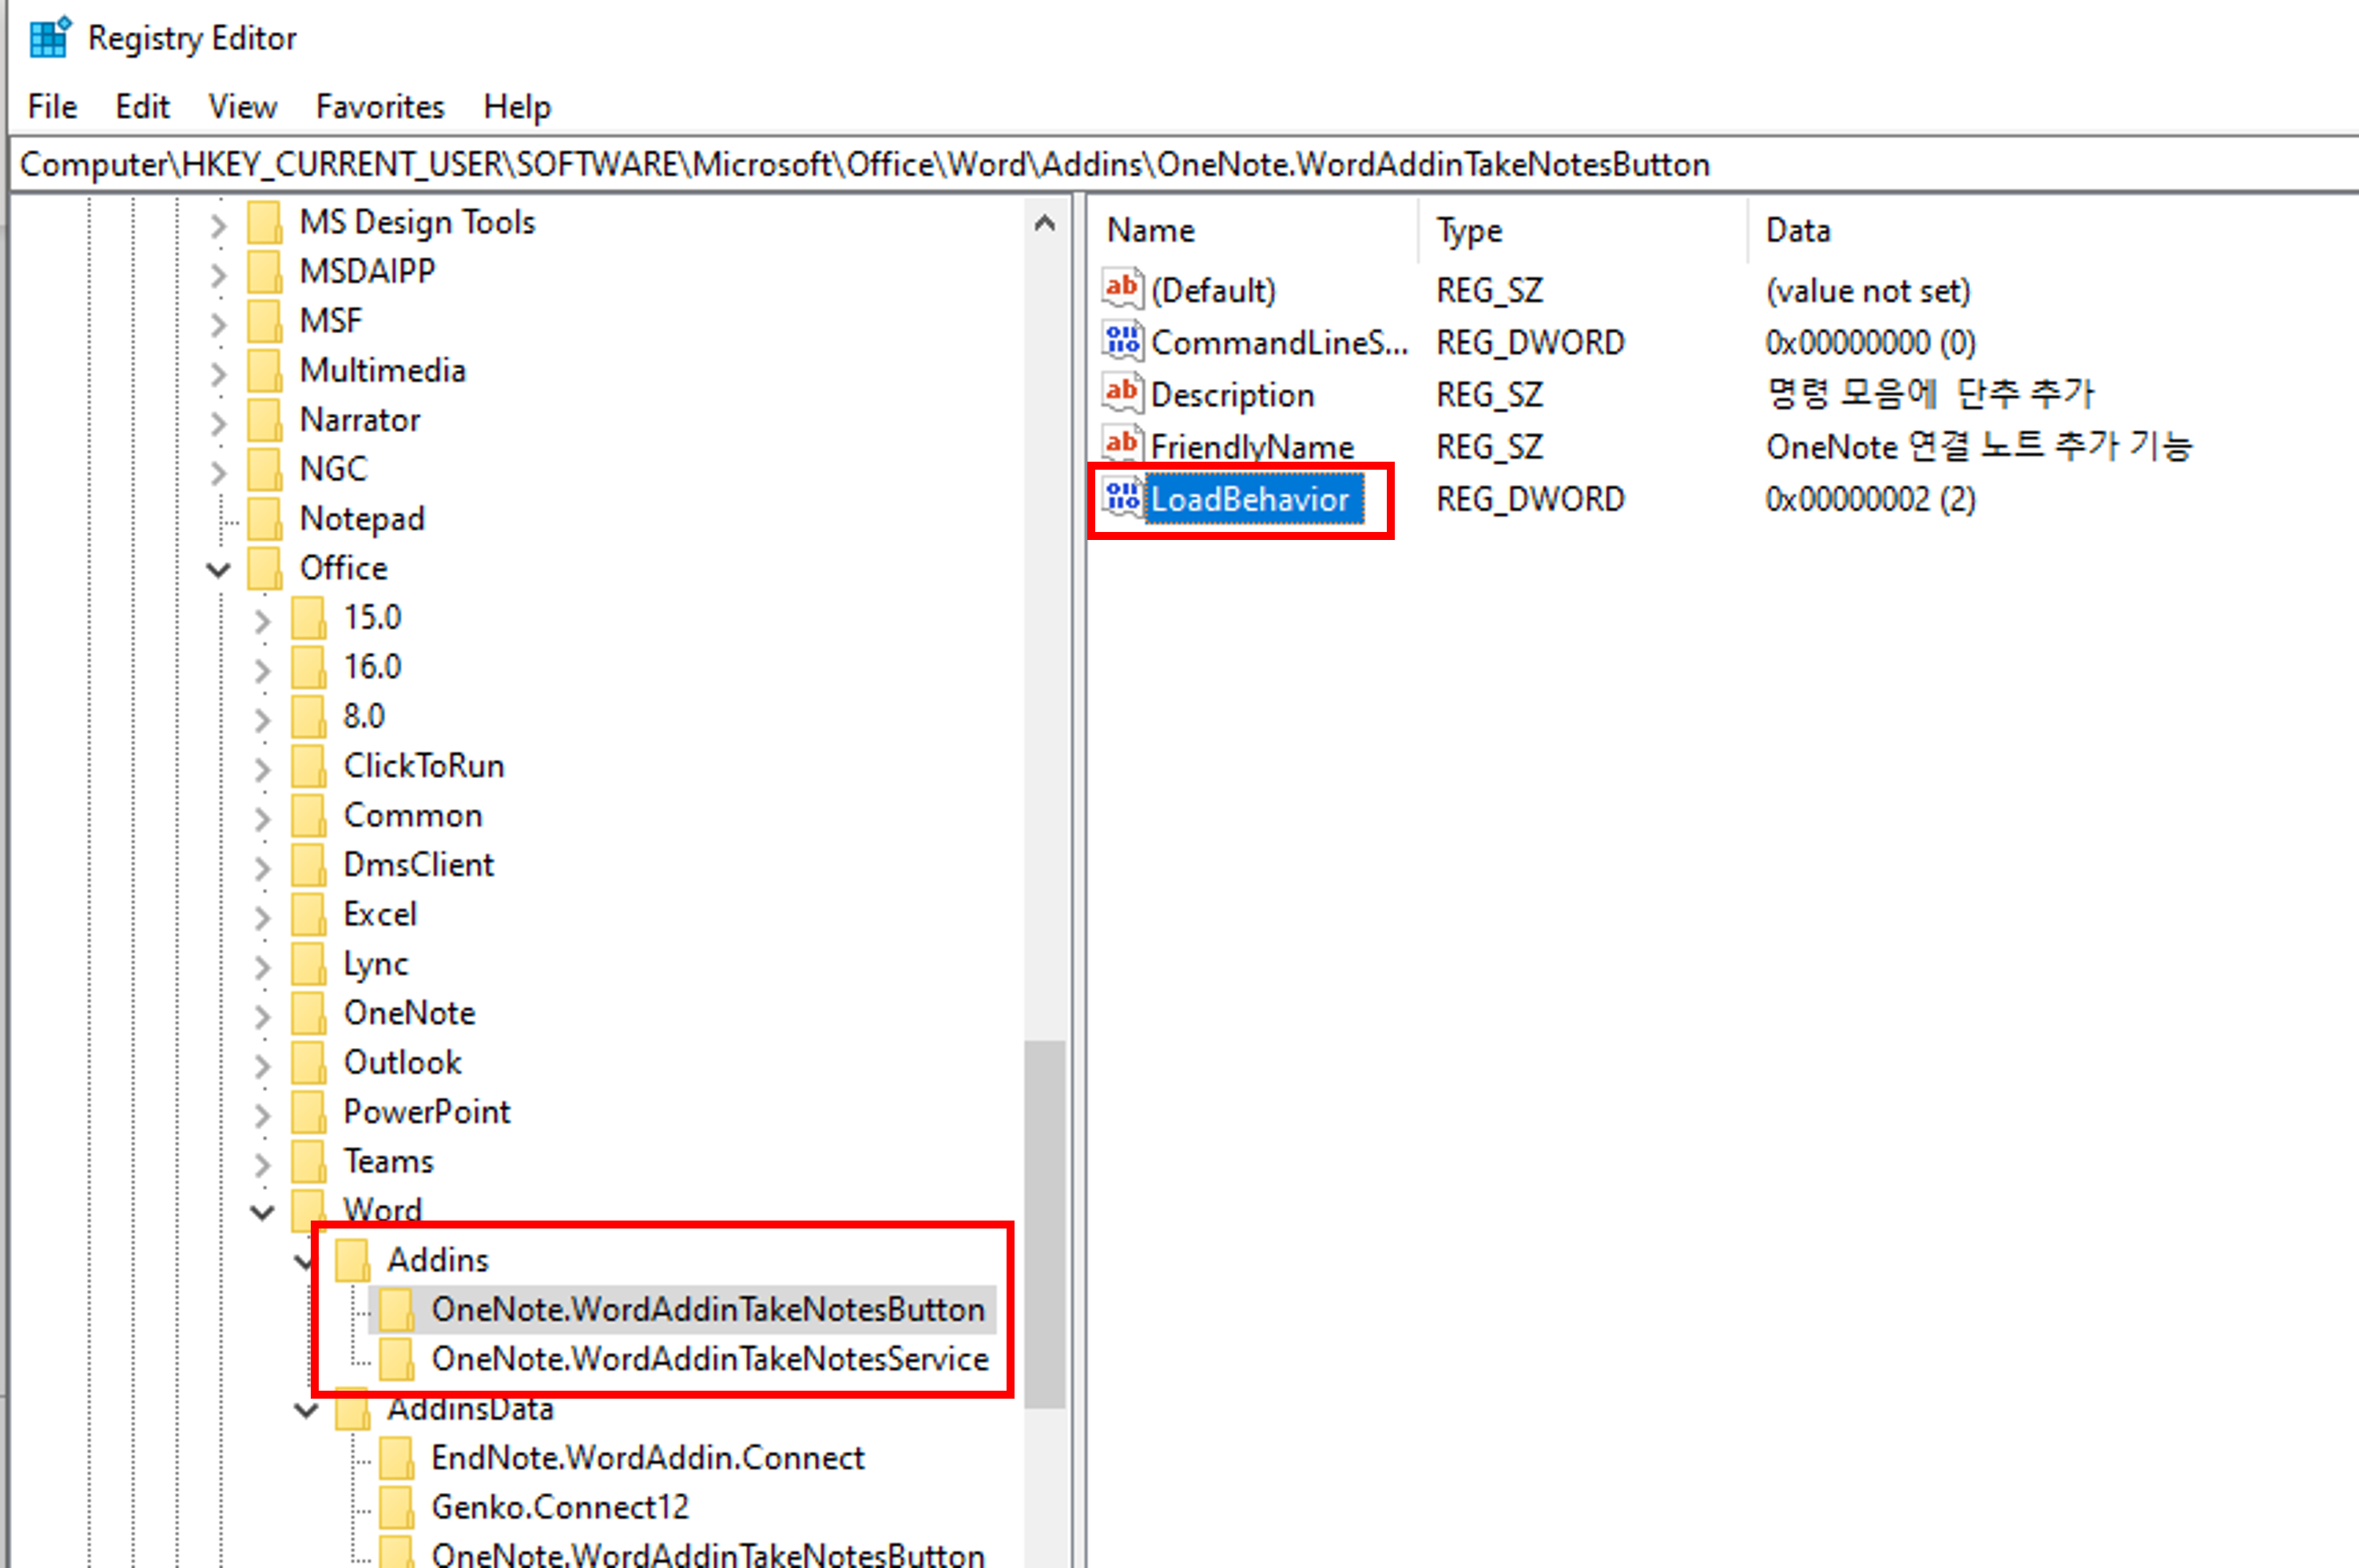Expand the DmsClient key
The height and width of the screenshot is (1568, 2359).
[262, 868]
